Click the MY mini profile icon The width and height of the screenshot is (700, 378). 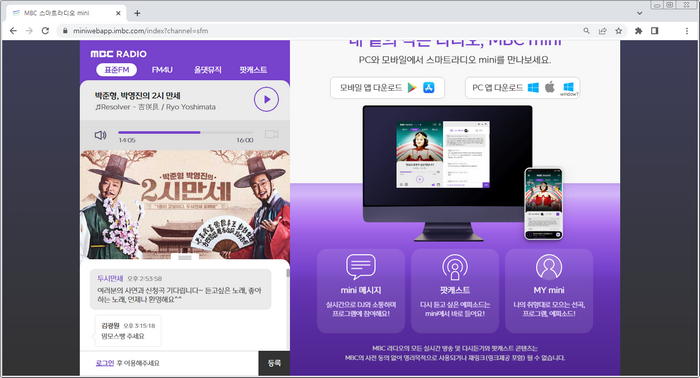[549, 267]
